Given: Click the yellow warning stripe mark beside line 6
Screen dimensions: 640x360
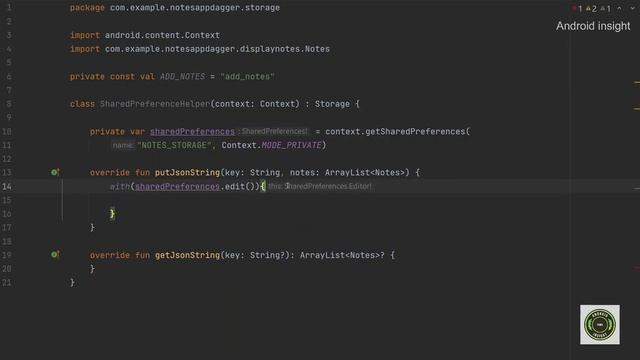Looking at the screenshot, I should click(637, 82).
